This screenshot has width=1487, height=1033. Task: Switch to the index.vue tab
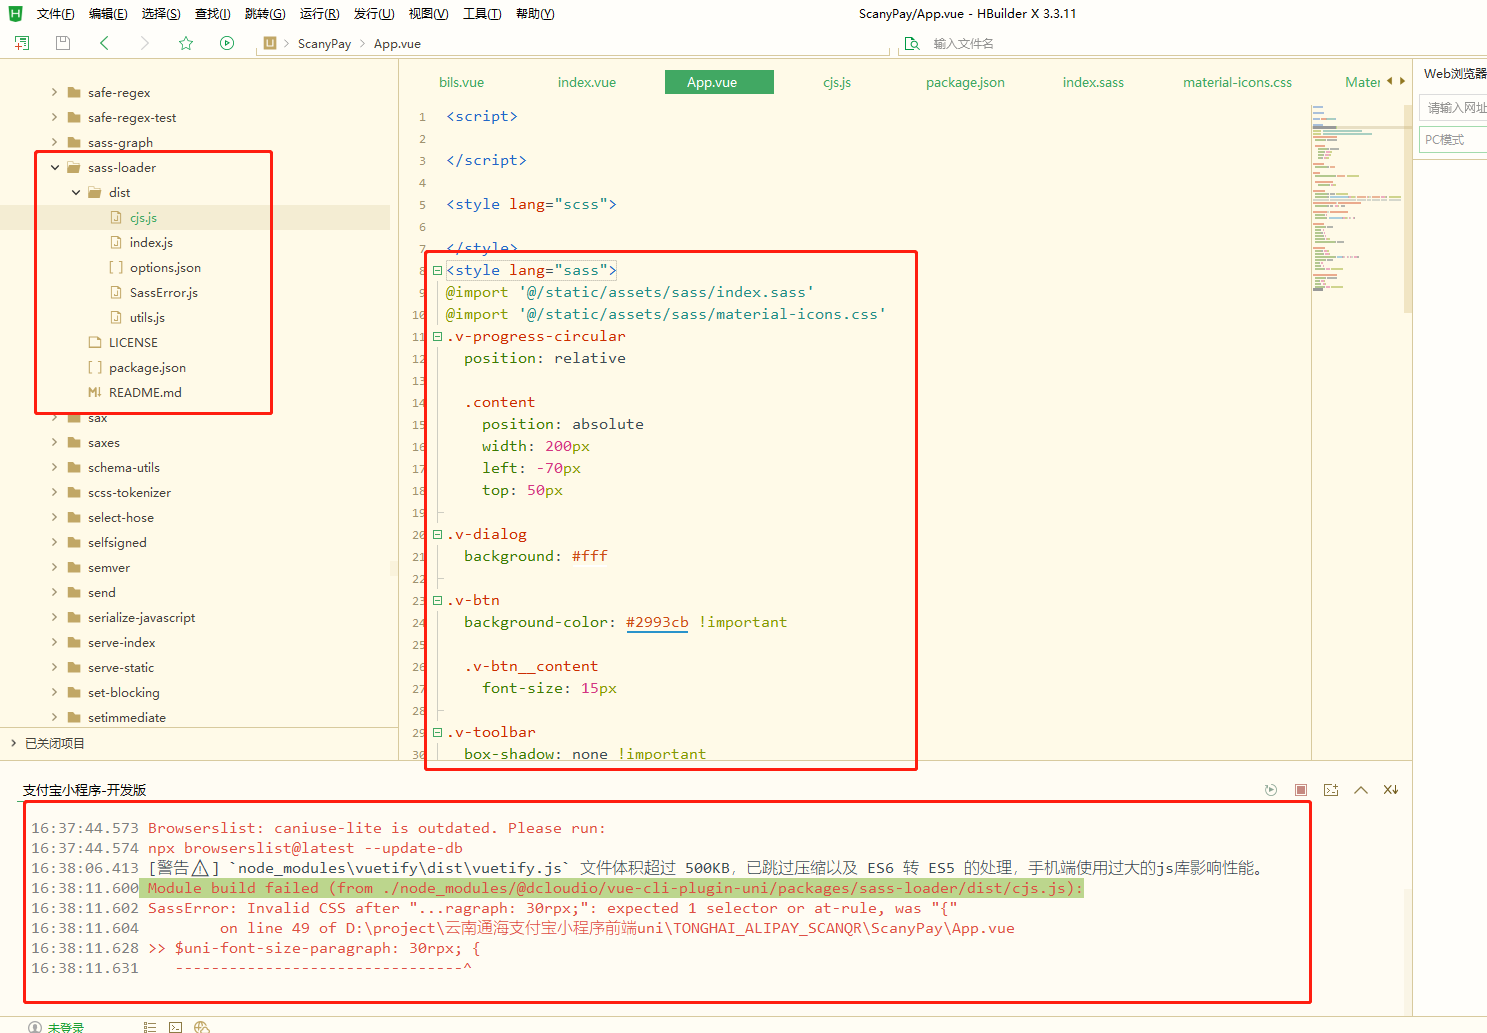(x=587, y=82)
